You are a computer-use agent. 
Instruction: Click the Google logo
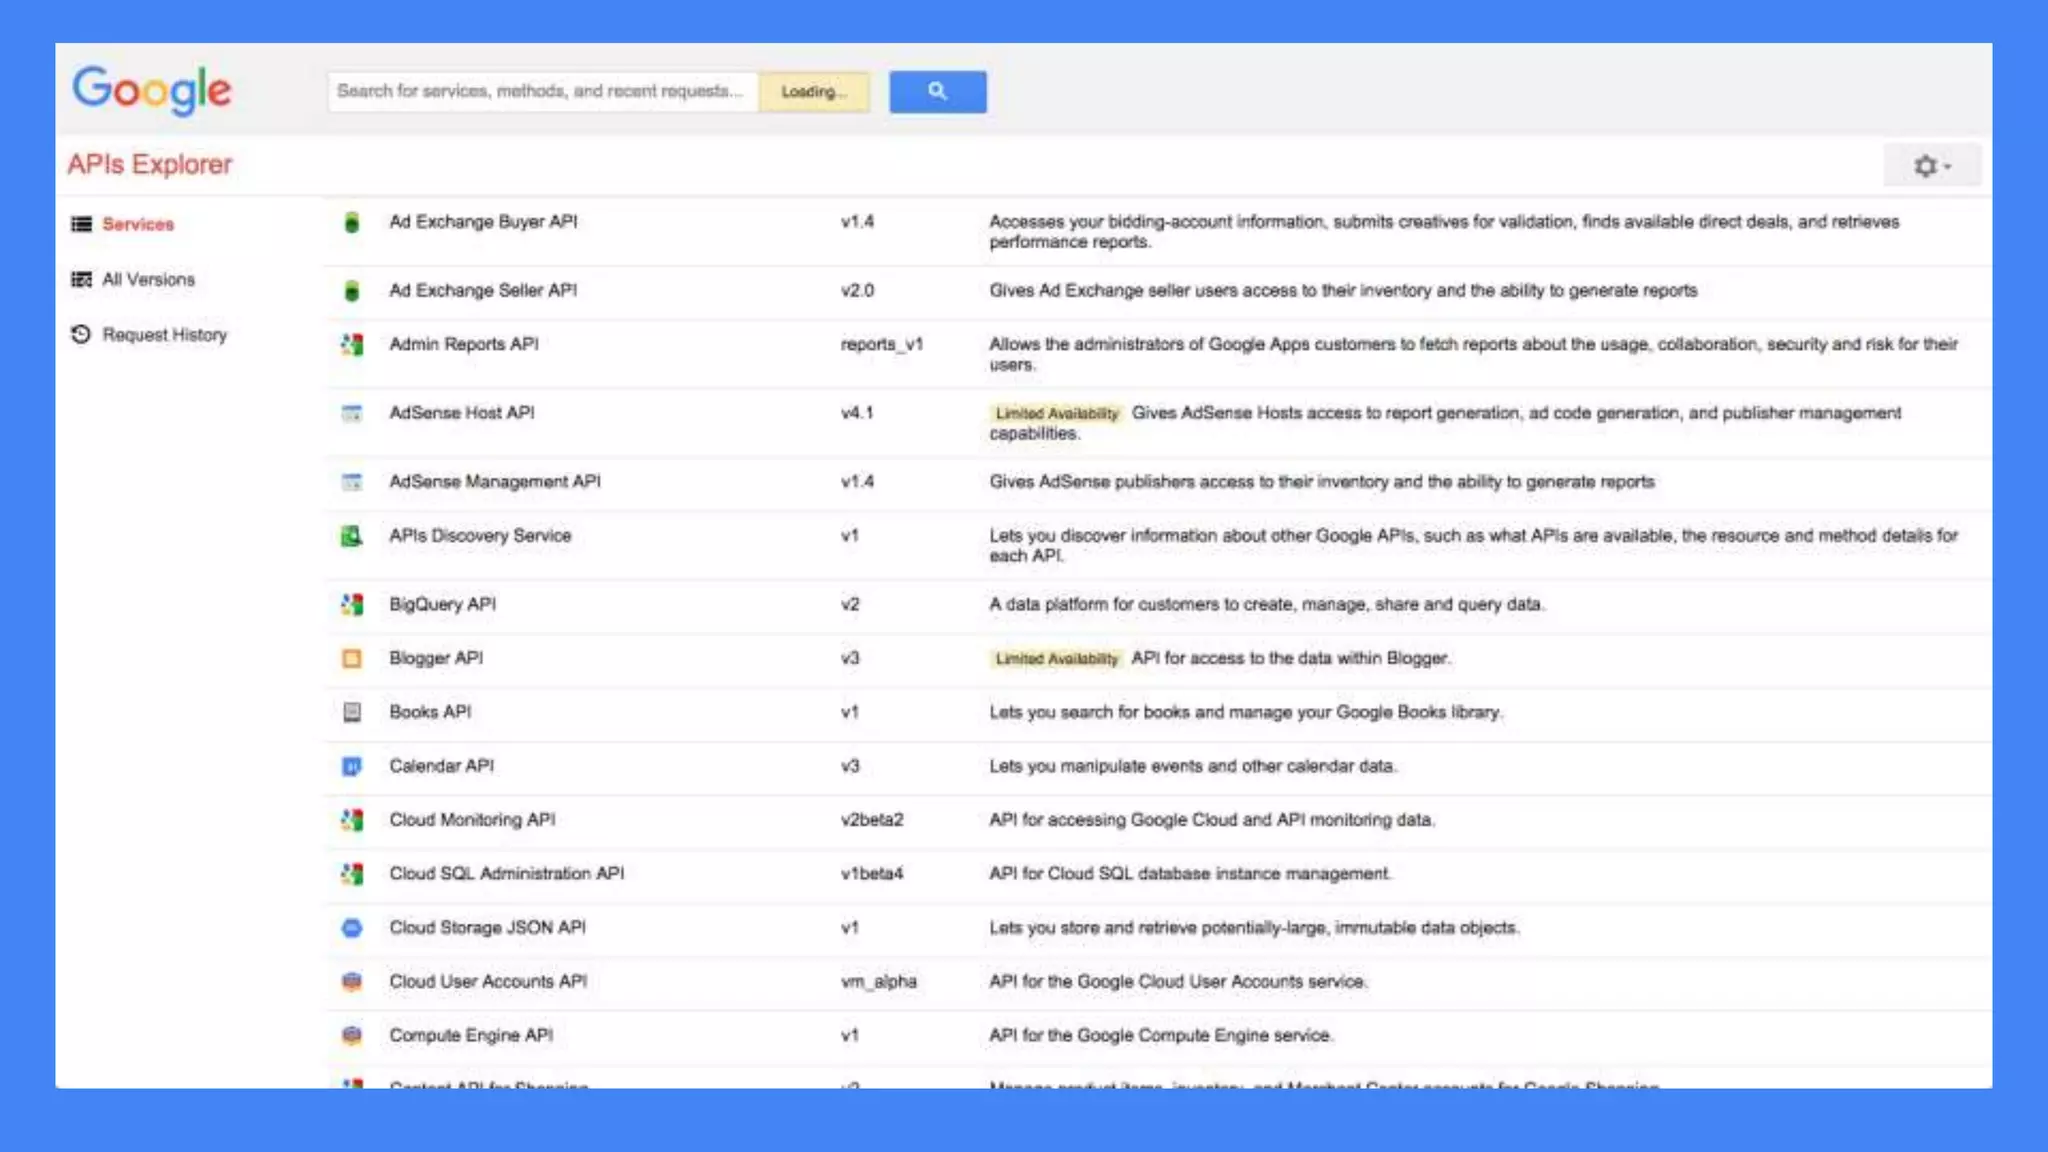click(152, 90)
